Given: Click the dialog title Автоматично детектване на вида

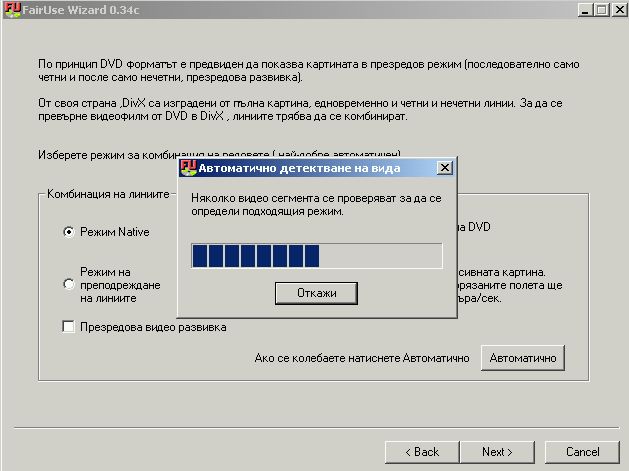Looking at the screenshot, I should [x=299, y=168].
